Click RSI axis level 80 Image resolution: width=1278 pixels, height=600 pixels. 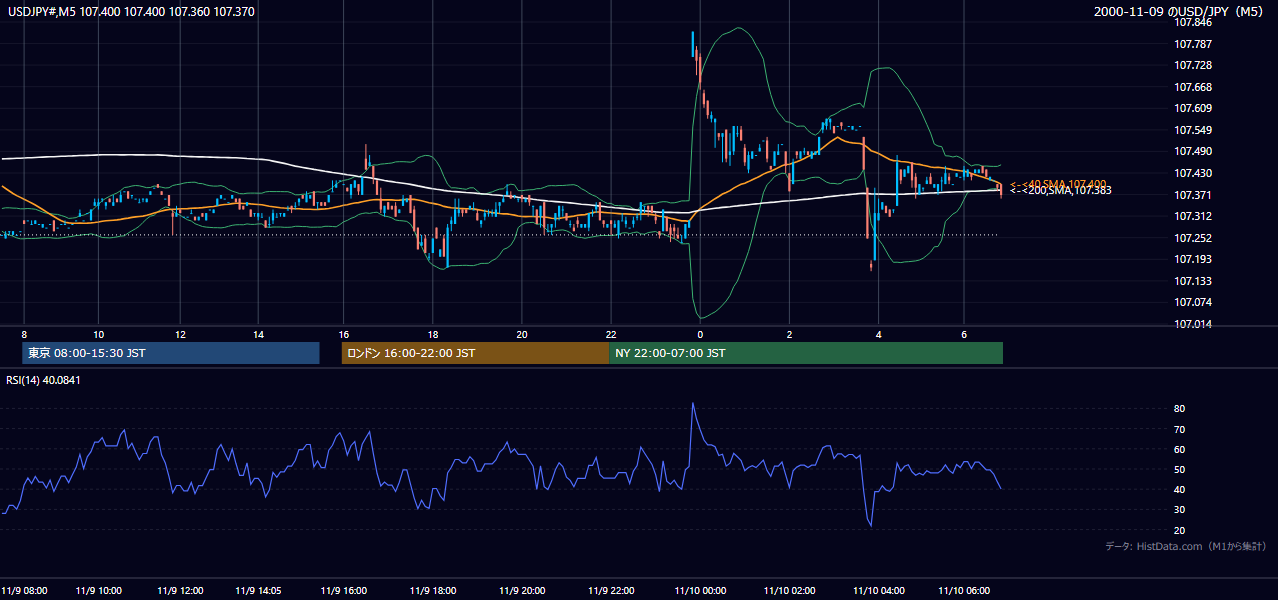point(1180,409)
